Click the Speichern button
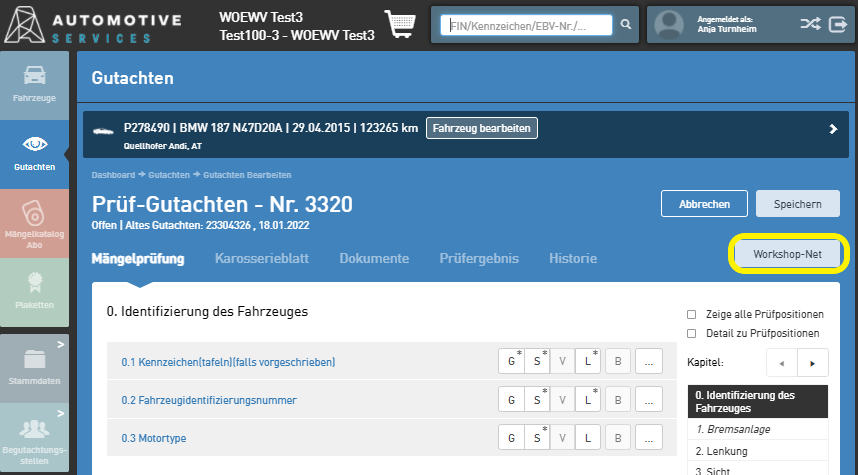 [796, 204]
